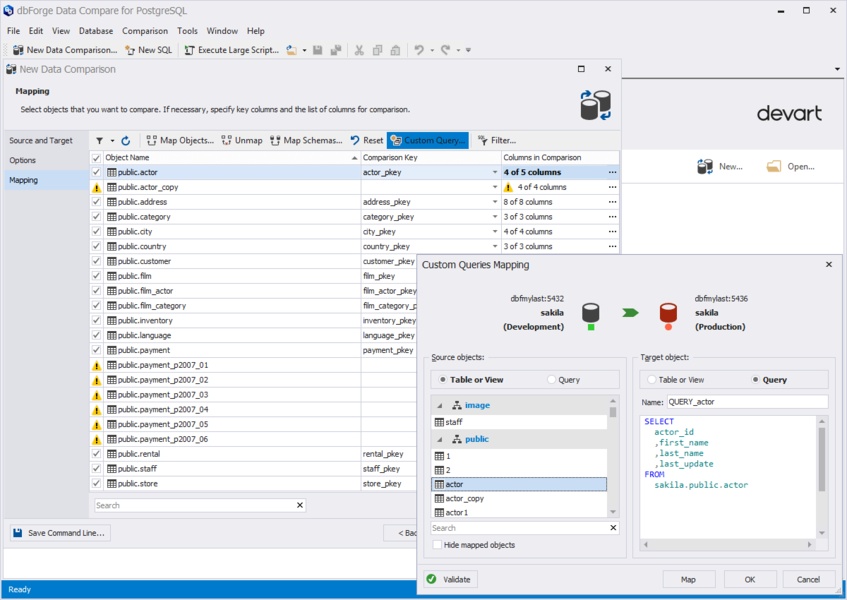Open Comparison Key dropdown for public.actor
Screen dimensions: 847x600
(x=495, y=173)
